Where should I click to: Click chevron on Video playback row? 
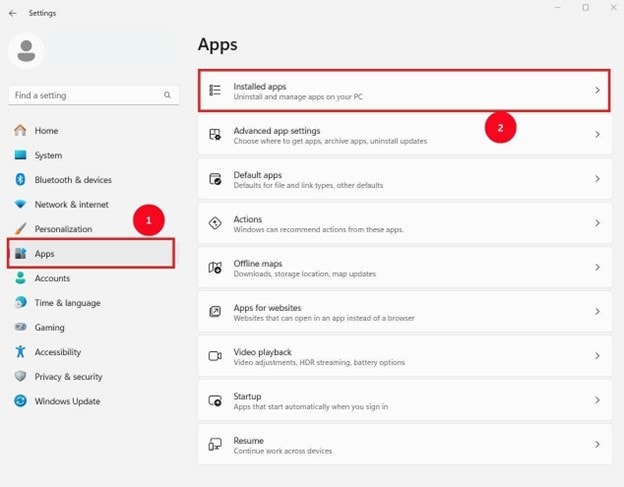pos(597,356)
